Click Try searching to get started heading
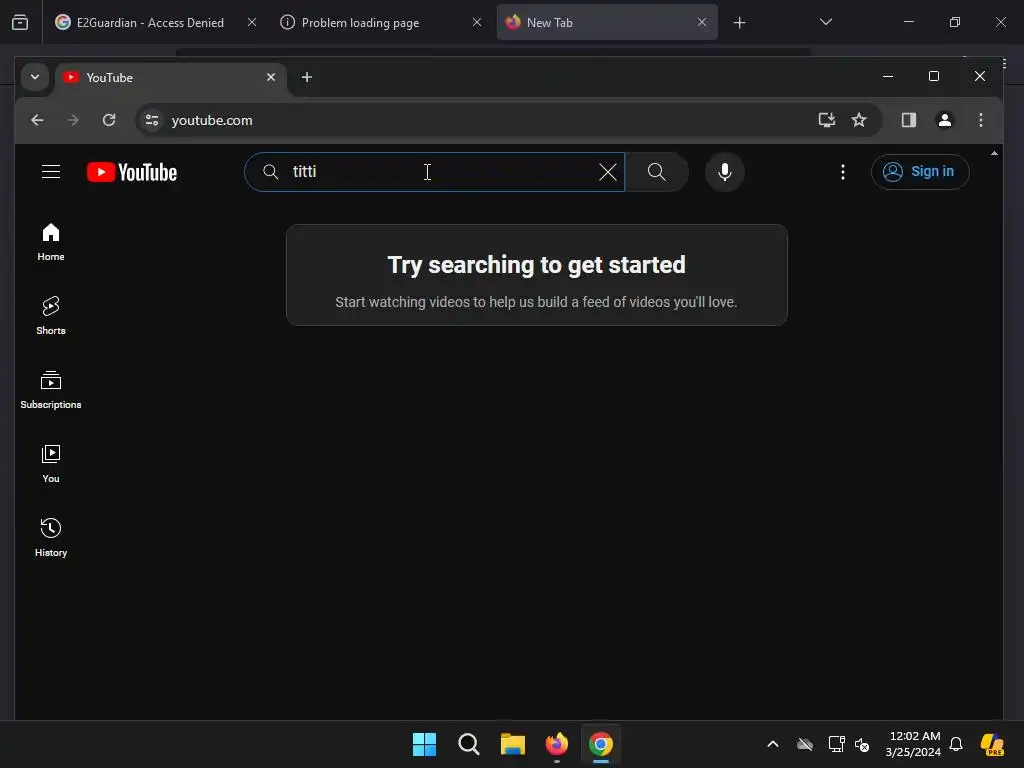 [536, 265]
